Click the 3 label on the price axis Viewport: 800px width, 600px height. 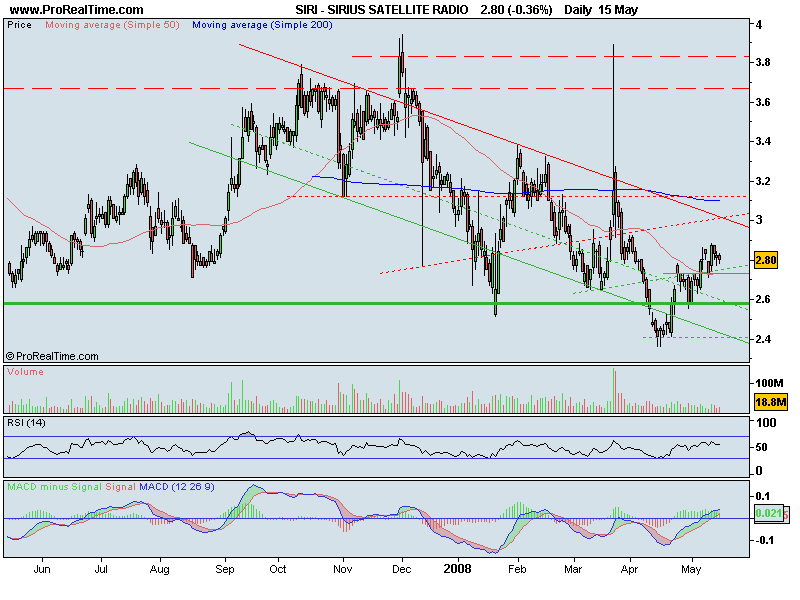tap(759, 220)
